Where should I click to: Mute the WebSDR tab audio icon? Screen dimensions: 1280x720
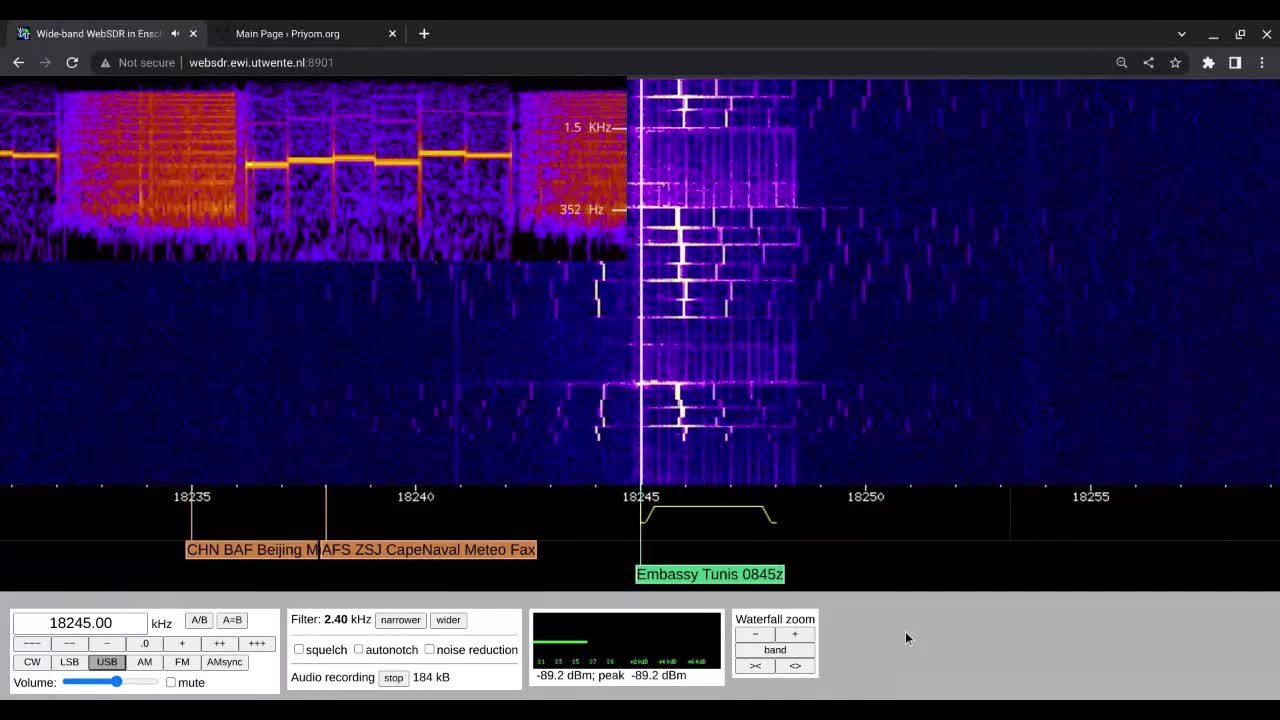click(175, 34)
